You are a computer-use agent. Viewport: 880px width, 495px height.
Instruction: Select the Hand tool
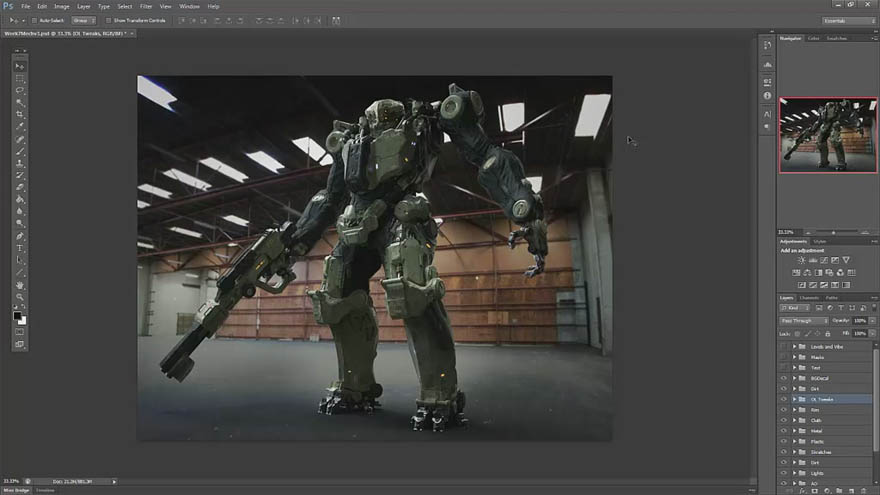(20, 285)
